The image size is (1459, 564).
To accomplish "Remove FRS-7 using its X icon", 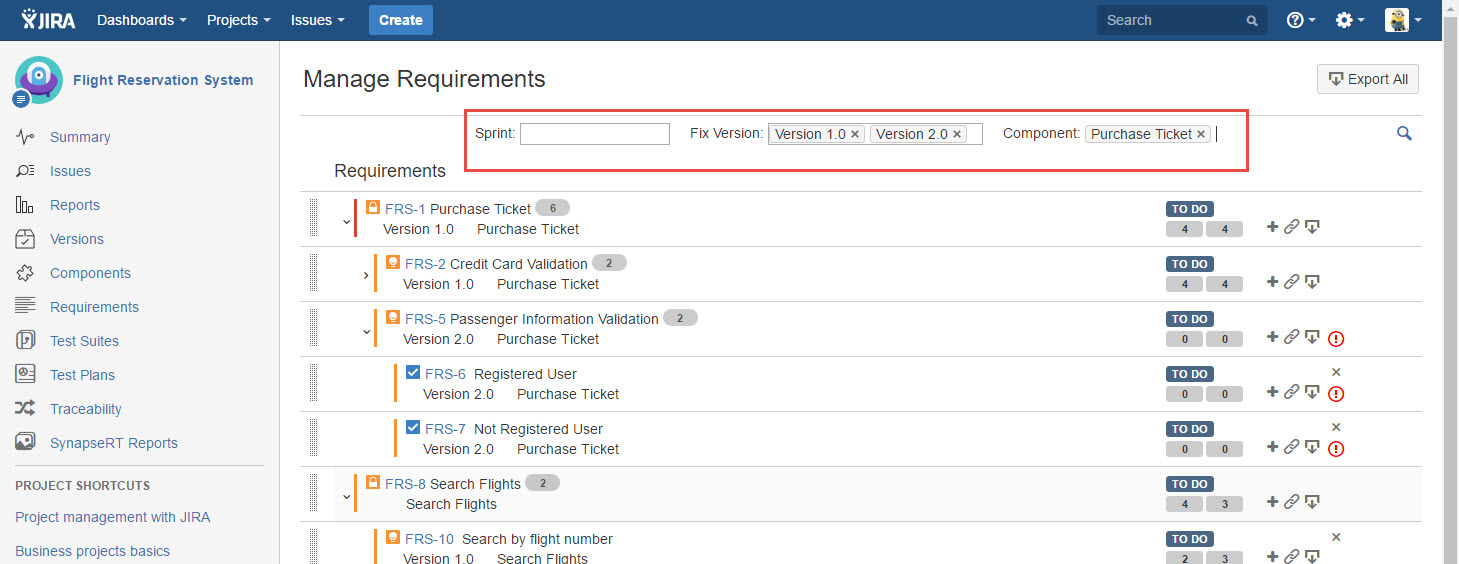I will [1336, 427].
